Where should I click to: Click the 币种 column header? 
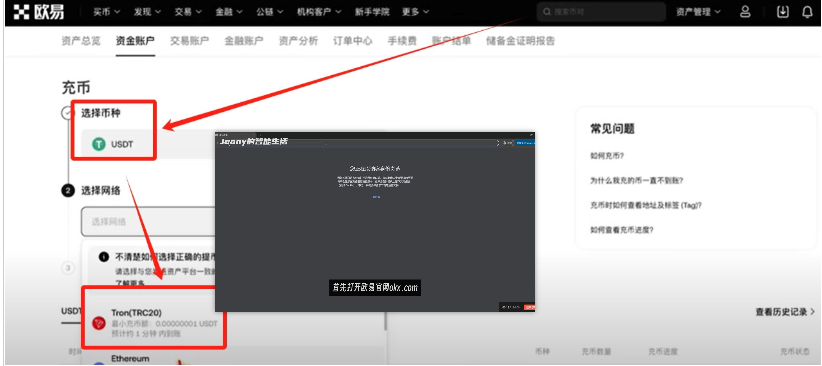542,352
